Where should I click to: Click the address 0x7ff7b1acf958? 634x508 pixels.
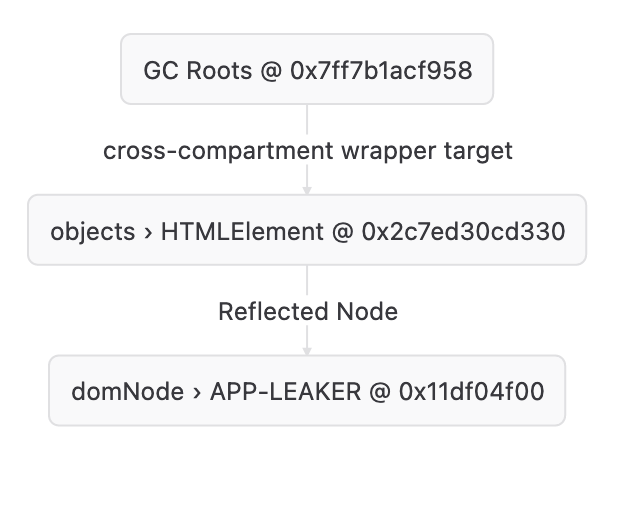(381, 71)
